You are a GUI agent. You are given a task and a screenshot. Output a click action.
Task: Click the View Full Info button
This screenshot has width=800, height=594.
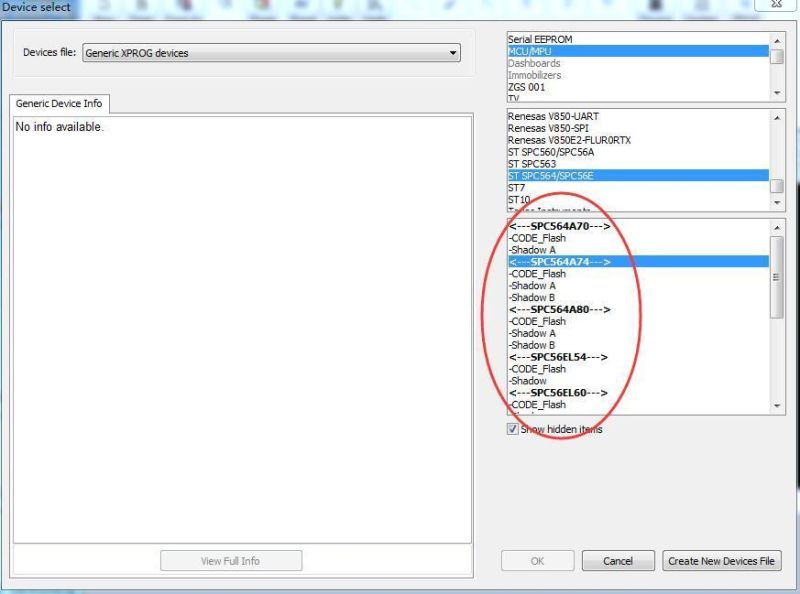coord(231,561)
